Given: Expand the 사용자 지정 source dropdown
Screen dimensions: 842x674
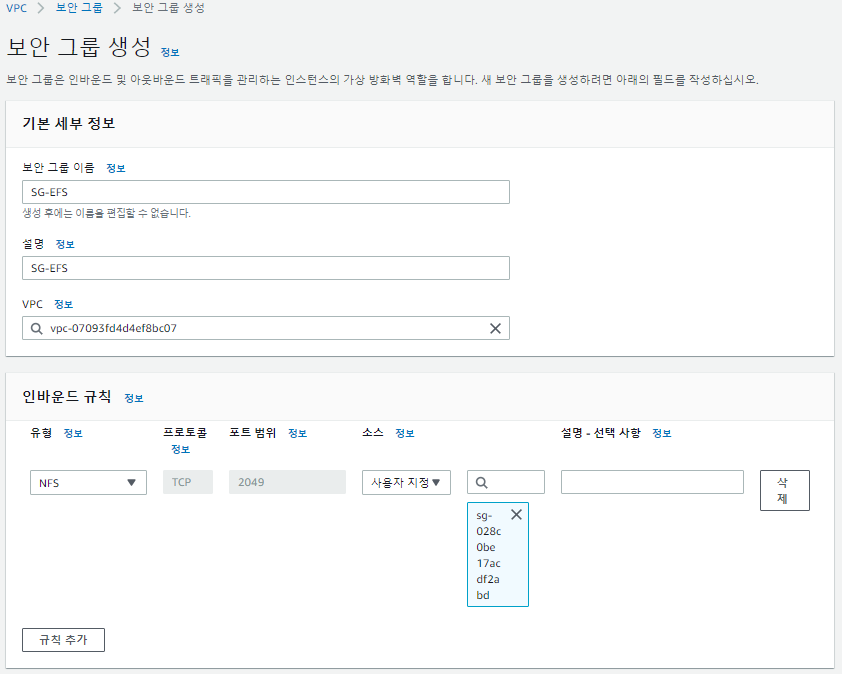Looking at the screenshot, I should point(406,483).
